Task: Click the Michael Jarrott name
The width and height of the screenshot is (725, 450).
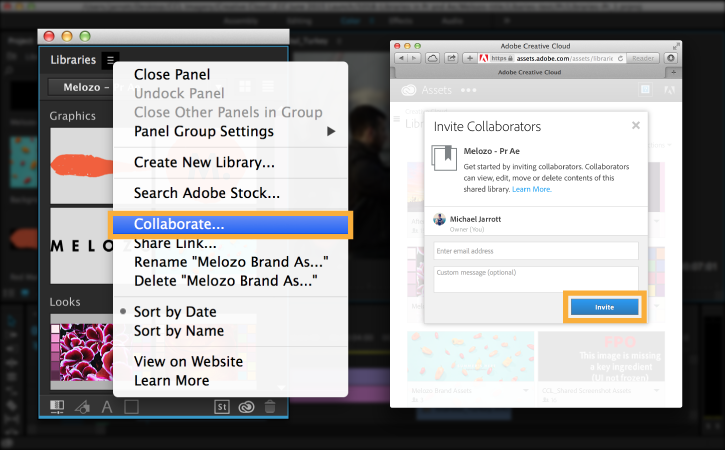Action: click(475, 219)
